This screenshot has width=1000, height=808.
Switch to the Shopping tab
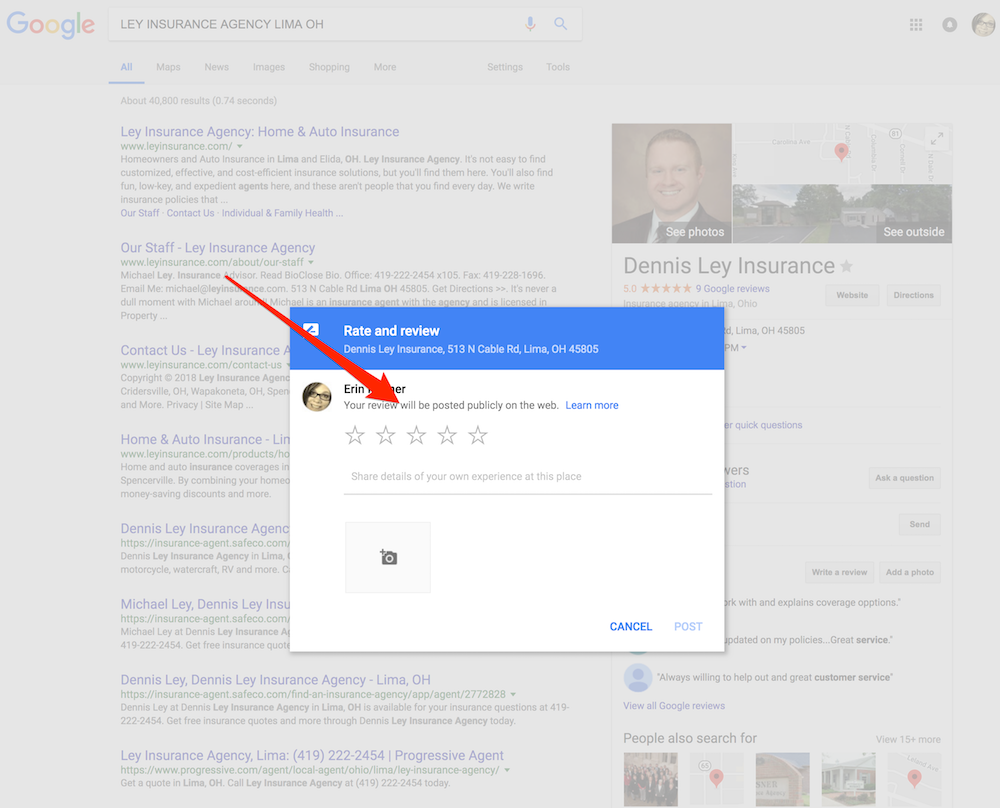click(x=329, y=67)
